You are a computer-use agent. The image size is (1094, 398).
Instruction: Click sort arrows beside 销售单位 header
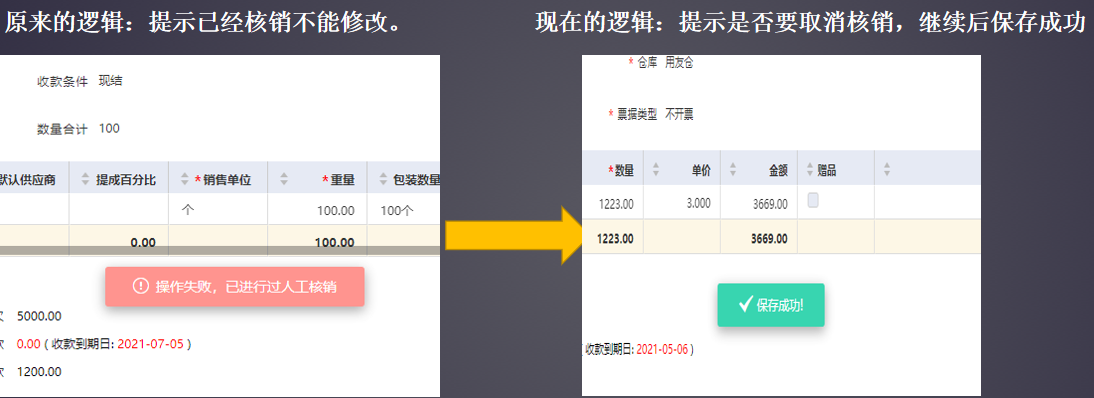click(x=186, y=180)
